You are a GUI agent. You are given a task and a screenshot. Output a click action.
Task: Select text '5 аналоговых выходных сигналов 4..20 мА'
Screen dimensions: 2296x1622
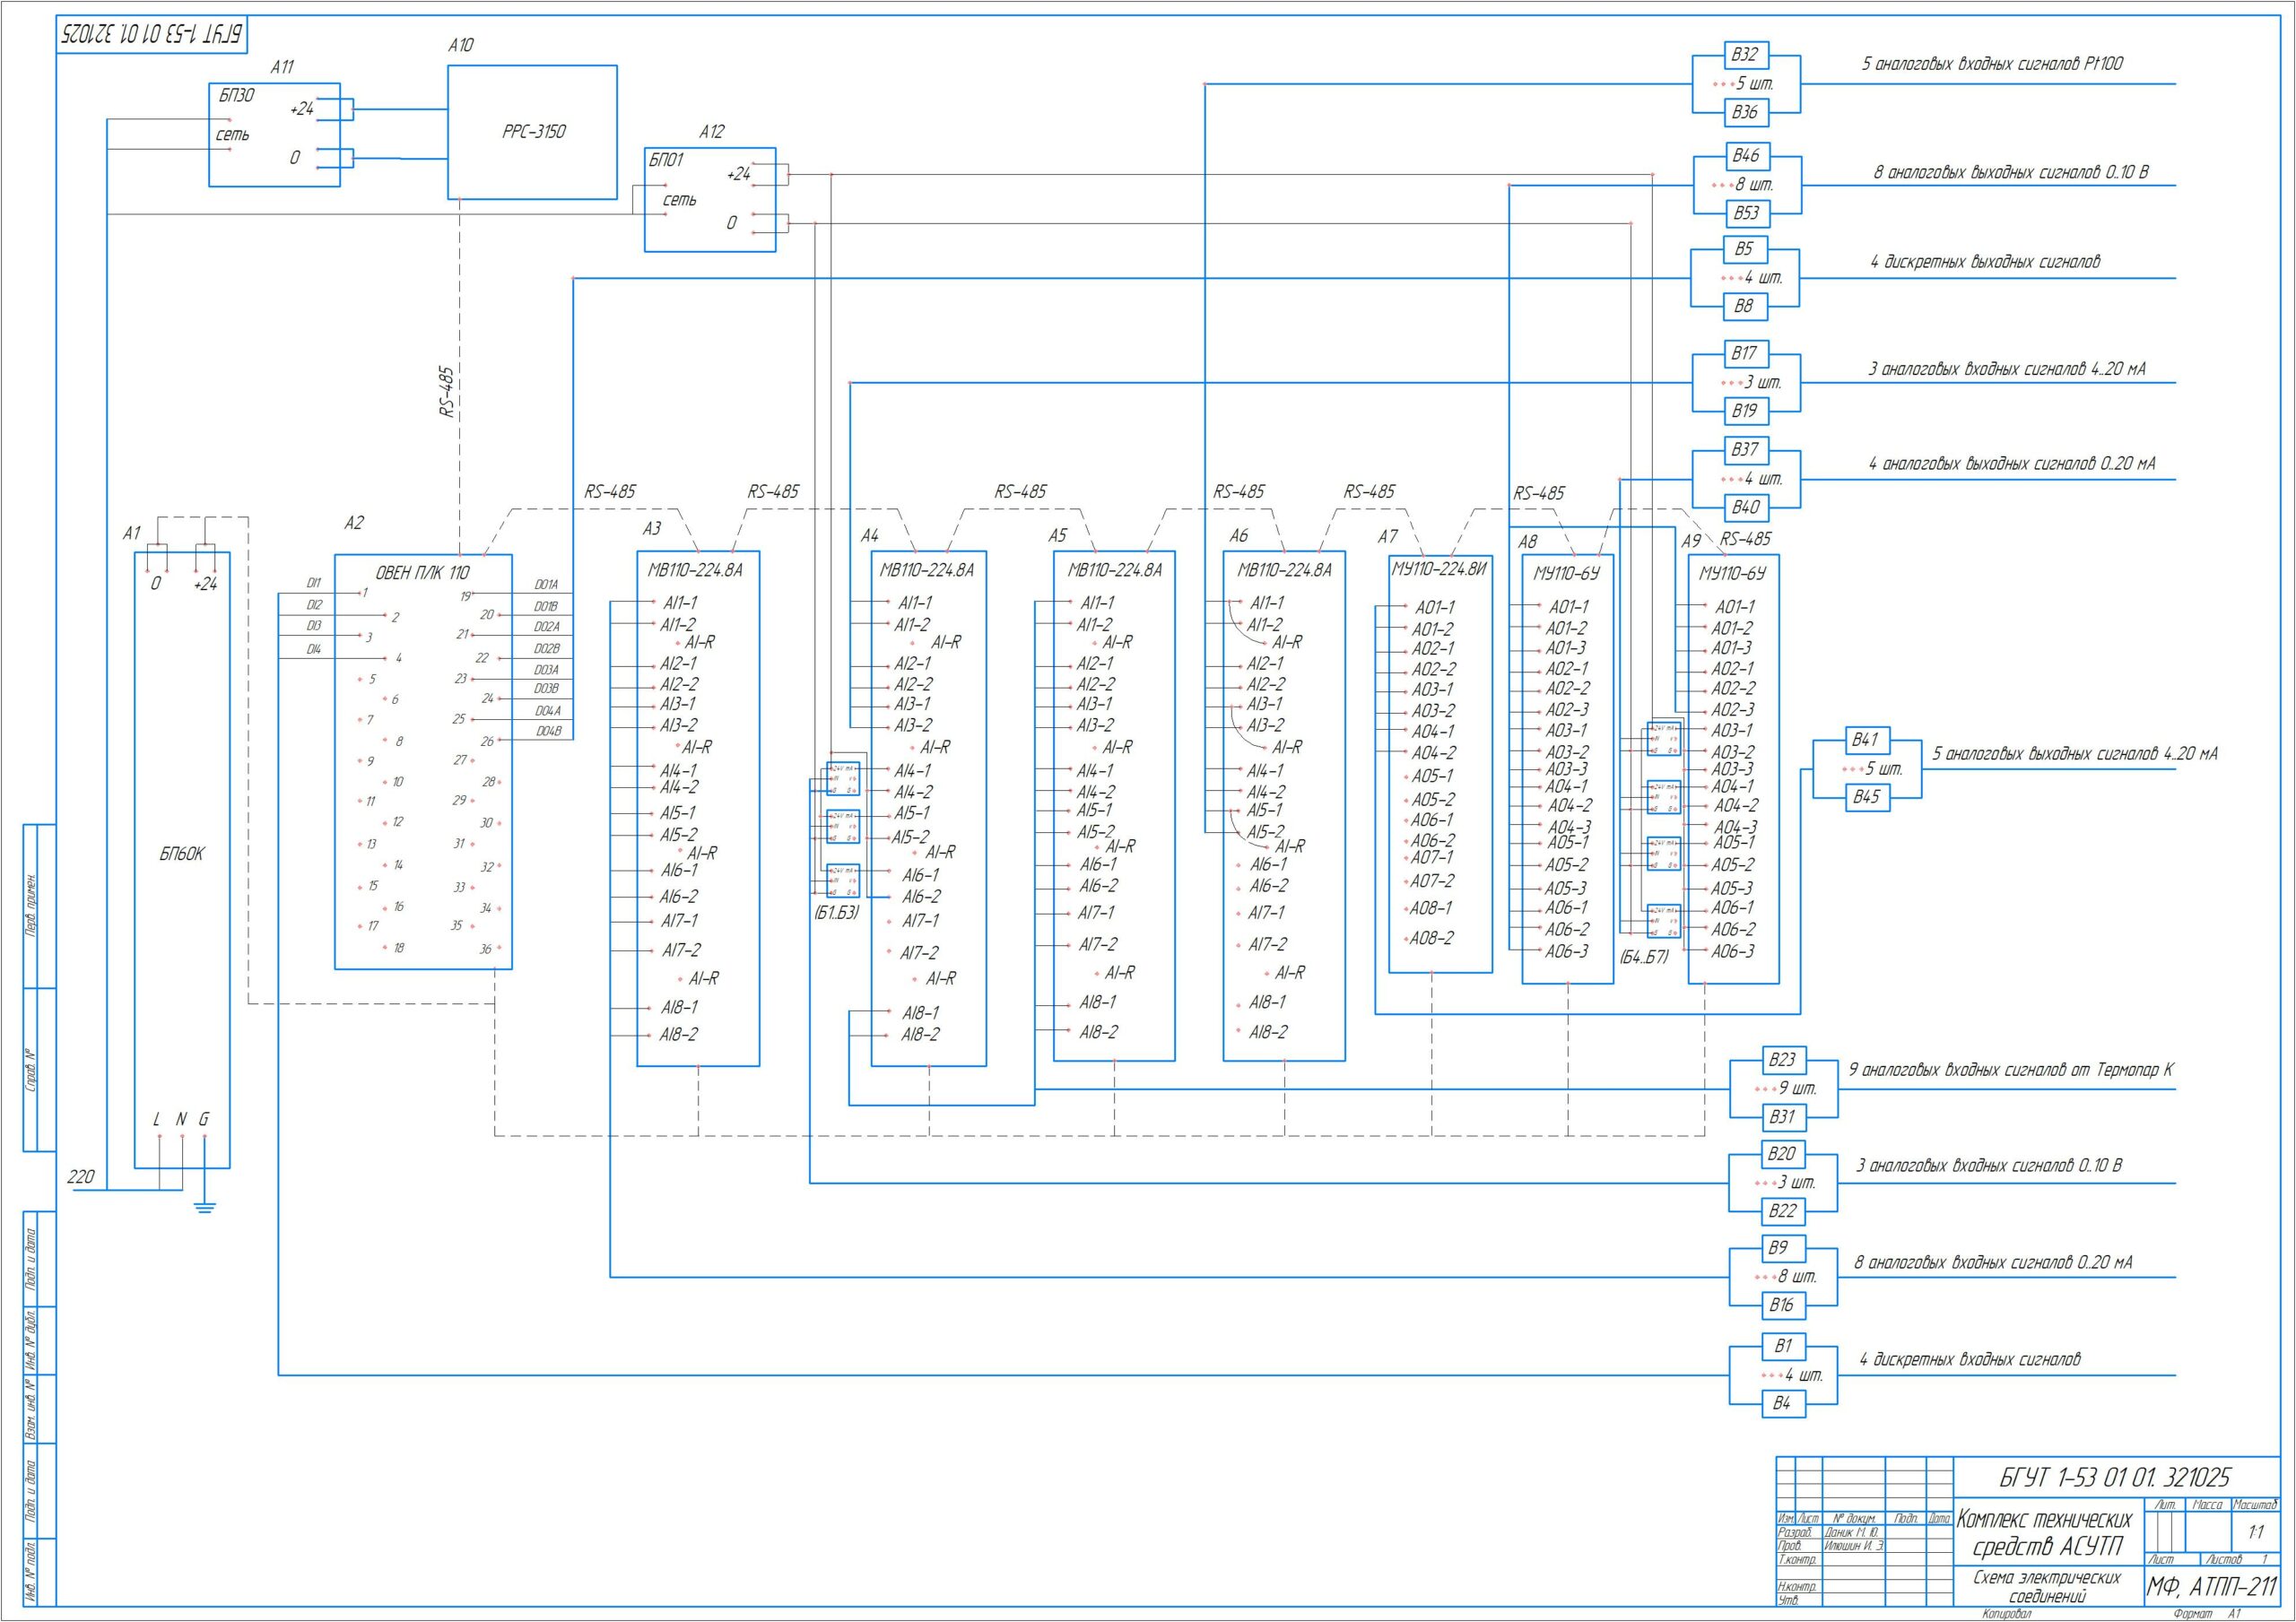pos(2075,754)
